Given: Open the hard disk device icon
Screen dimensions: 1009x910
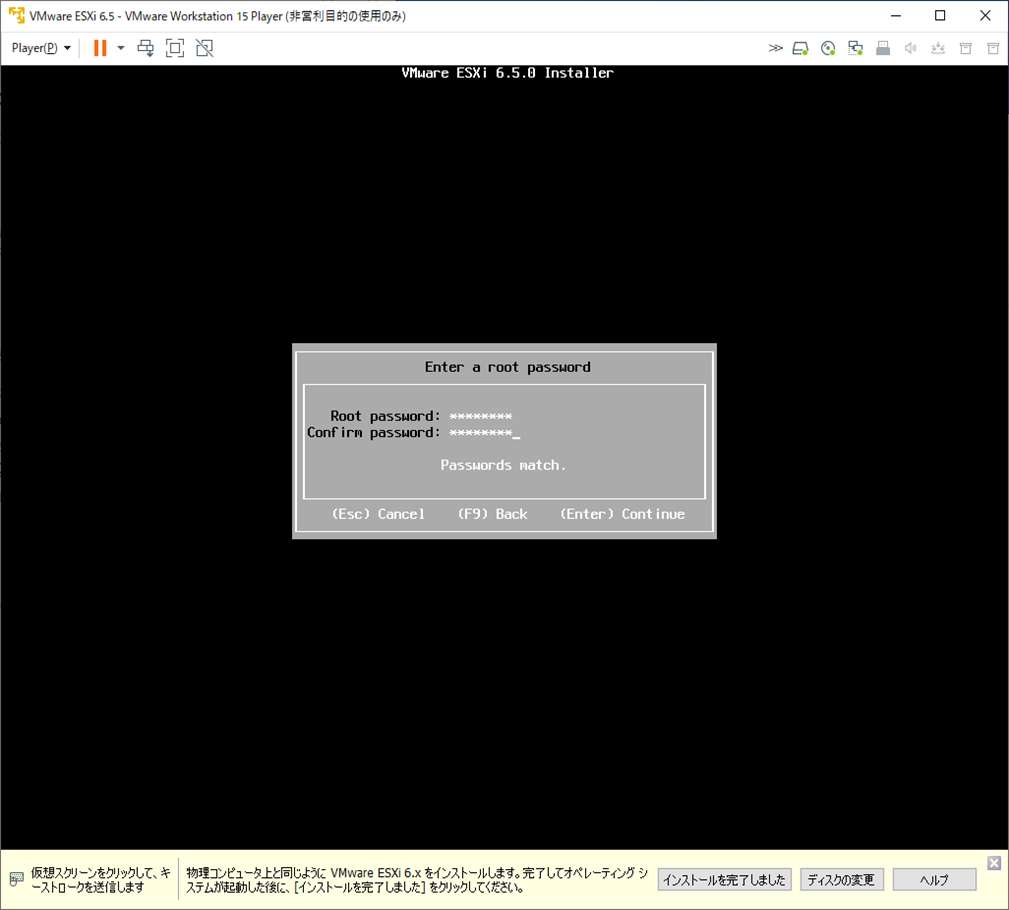Looking at the screenshot, I should point(801,48).
